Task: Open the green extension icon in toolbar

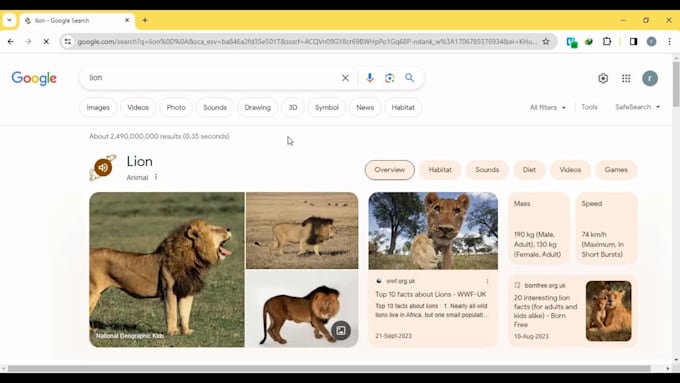Action: click(588, 42)
